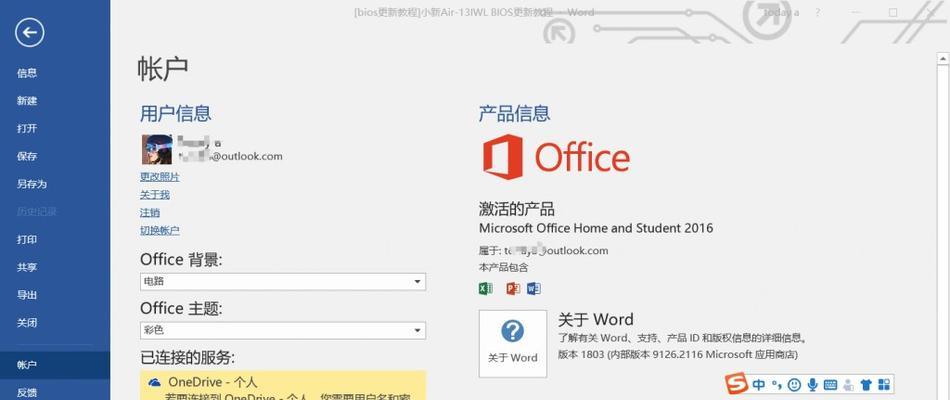Open the 共享 page
950x400 pixels.
(x=27, y=267)
